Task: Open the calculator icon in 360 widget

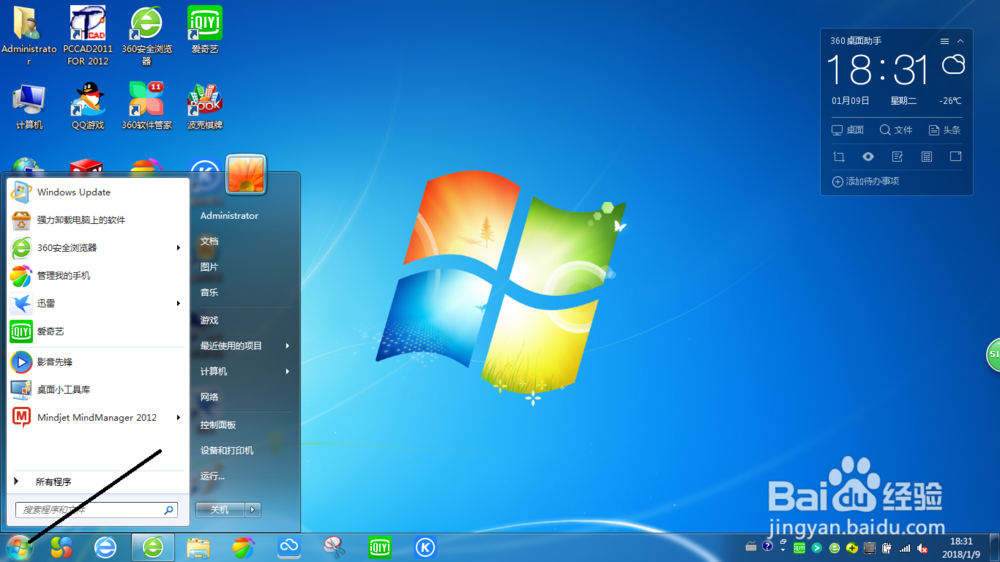Action: coord(927,157)
